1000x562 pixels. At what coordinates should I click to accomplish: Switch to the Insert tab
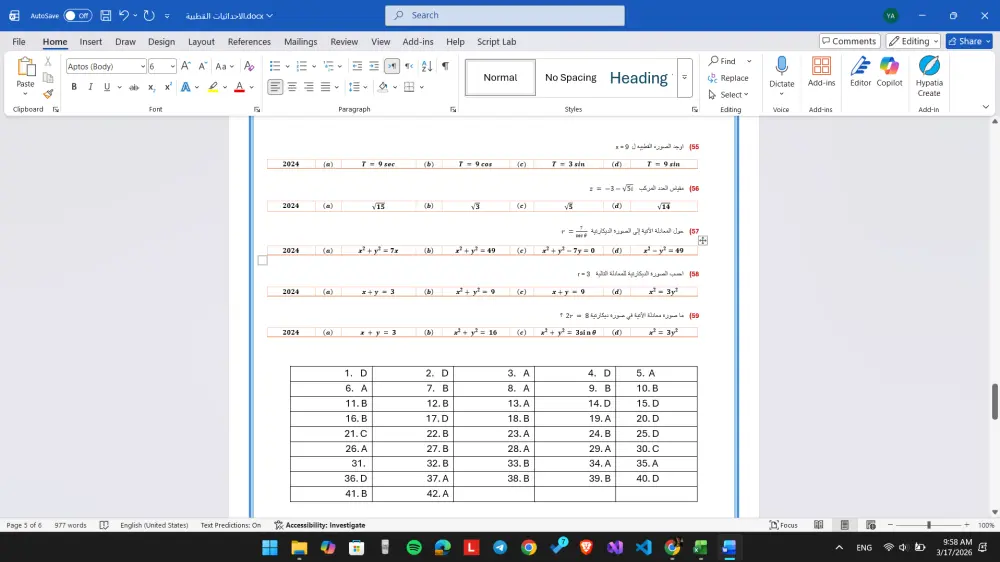[x=91, y=41]
